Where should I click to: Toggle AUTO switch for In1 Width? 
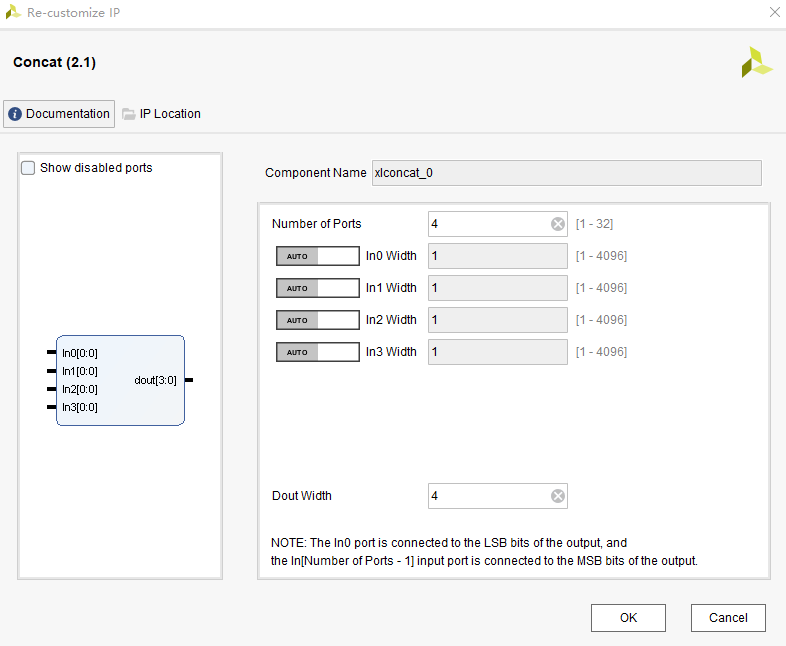tap(317, 288)
